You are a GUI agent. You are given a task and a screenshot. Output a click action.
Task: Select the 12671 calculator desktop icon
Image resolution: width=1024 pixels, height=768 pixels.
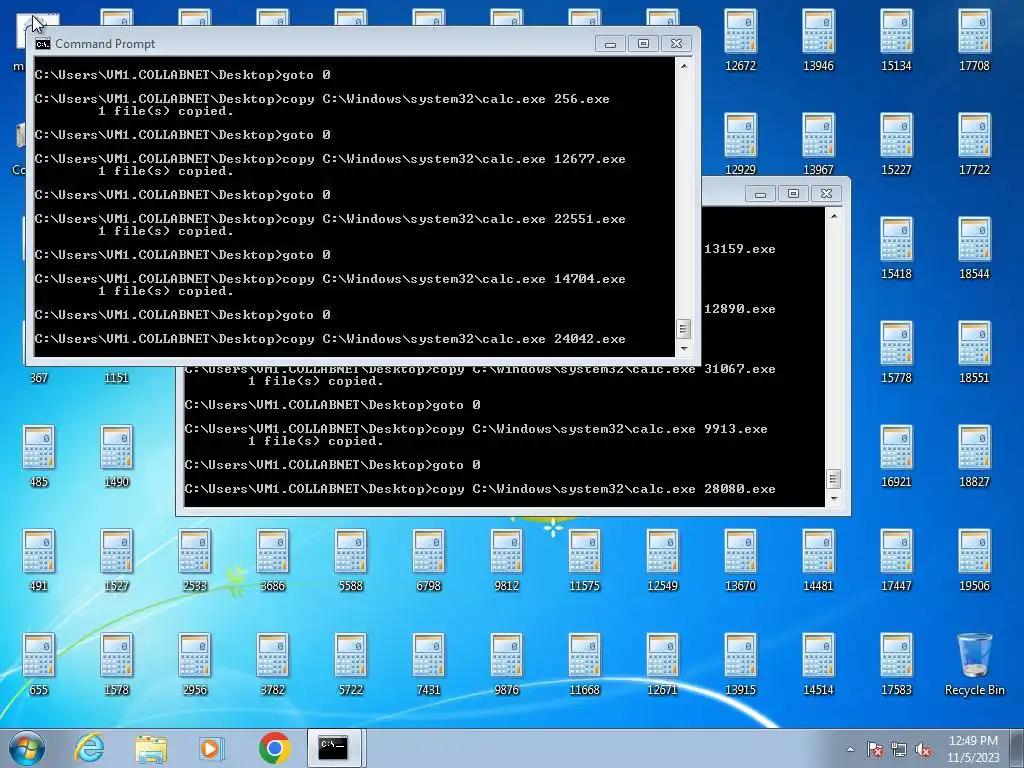[x=662, y=664]
